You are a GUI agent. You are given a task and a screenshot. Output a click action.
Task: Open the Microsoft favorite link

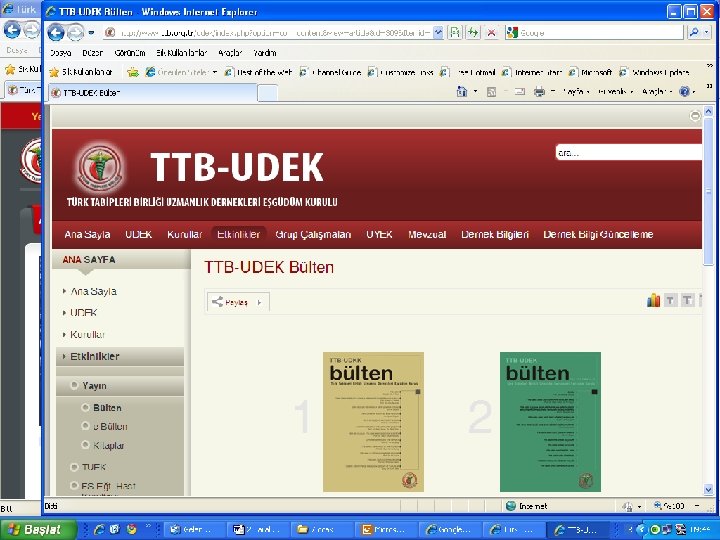point(591,72)
